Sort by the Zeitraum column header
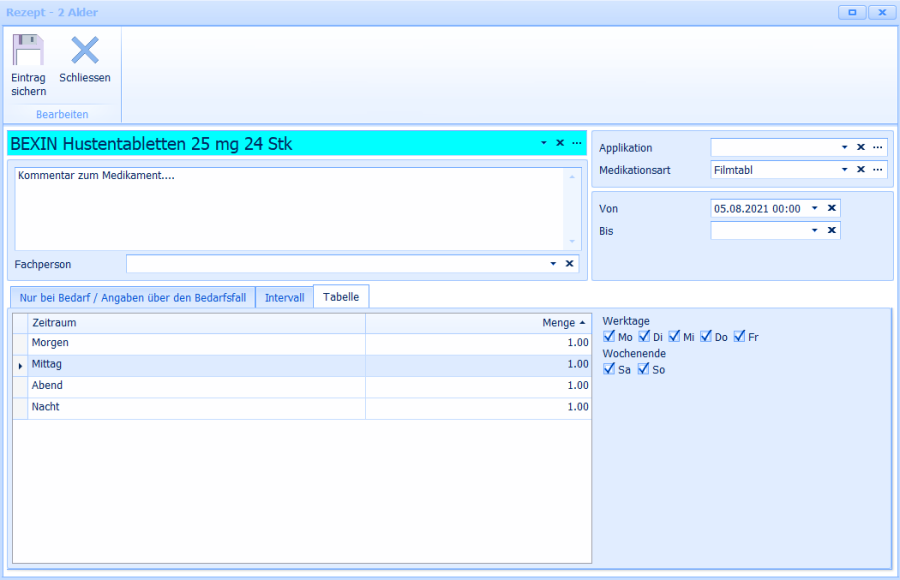Screen dimensions: 900x580 click(196, 323)
